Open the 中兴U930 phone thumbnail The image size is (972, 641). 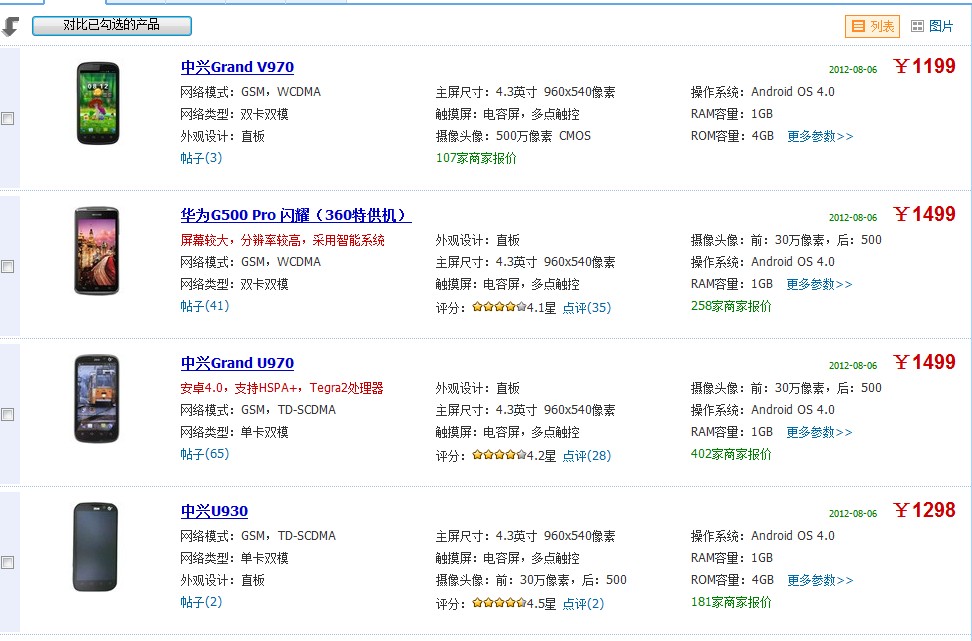[x=95, y=546]
